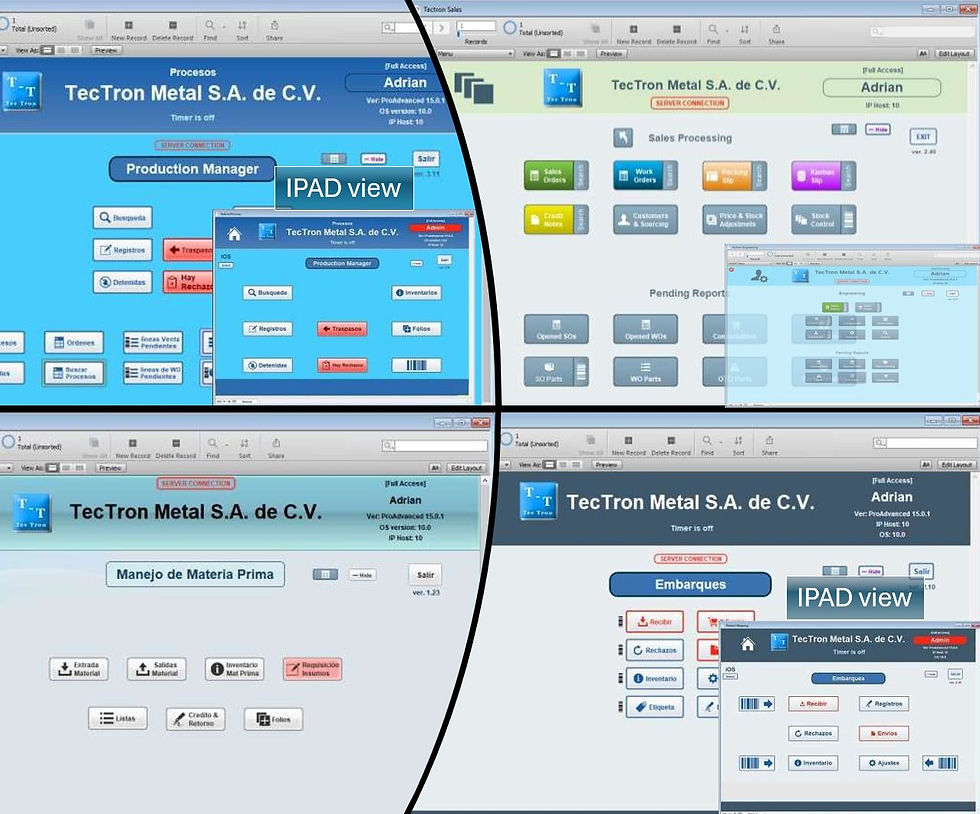Open orange Packing Slip tile
This screenshot has width=980, height=814.
[x=728, y=176]
